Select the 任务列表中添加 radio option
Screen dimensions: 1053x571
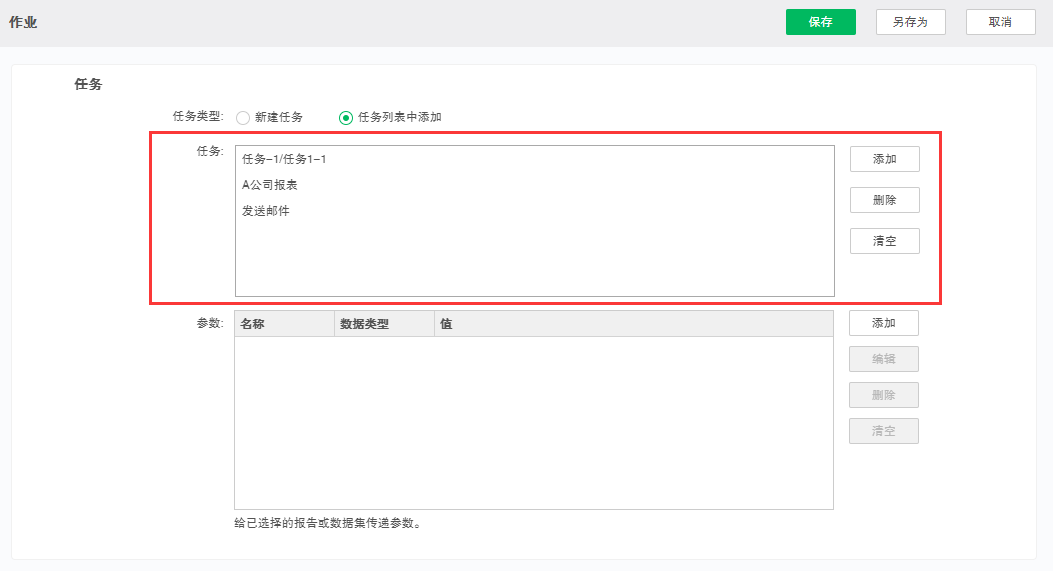(346, 118)
